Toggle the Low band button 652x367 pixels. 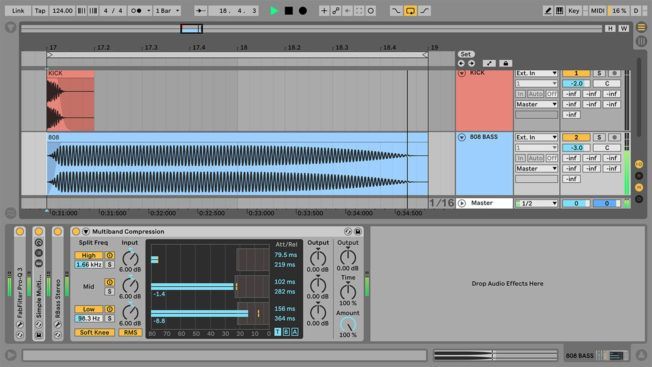pyautogui.click(x=89, y=309)
